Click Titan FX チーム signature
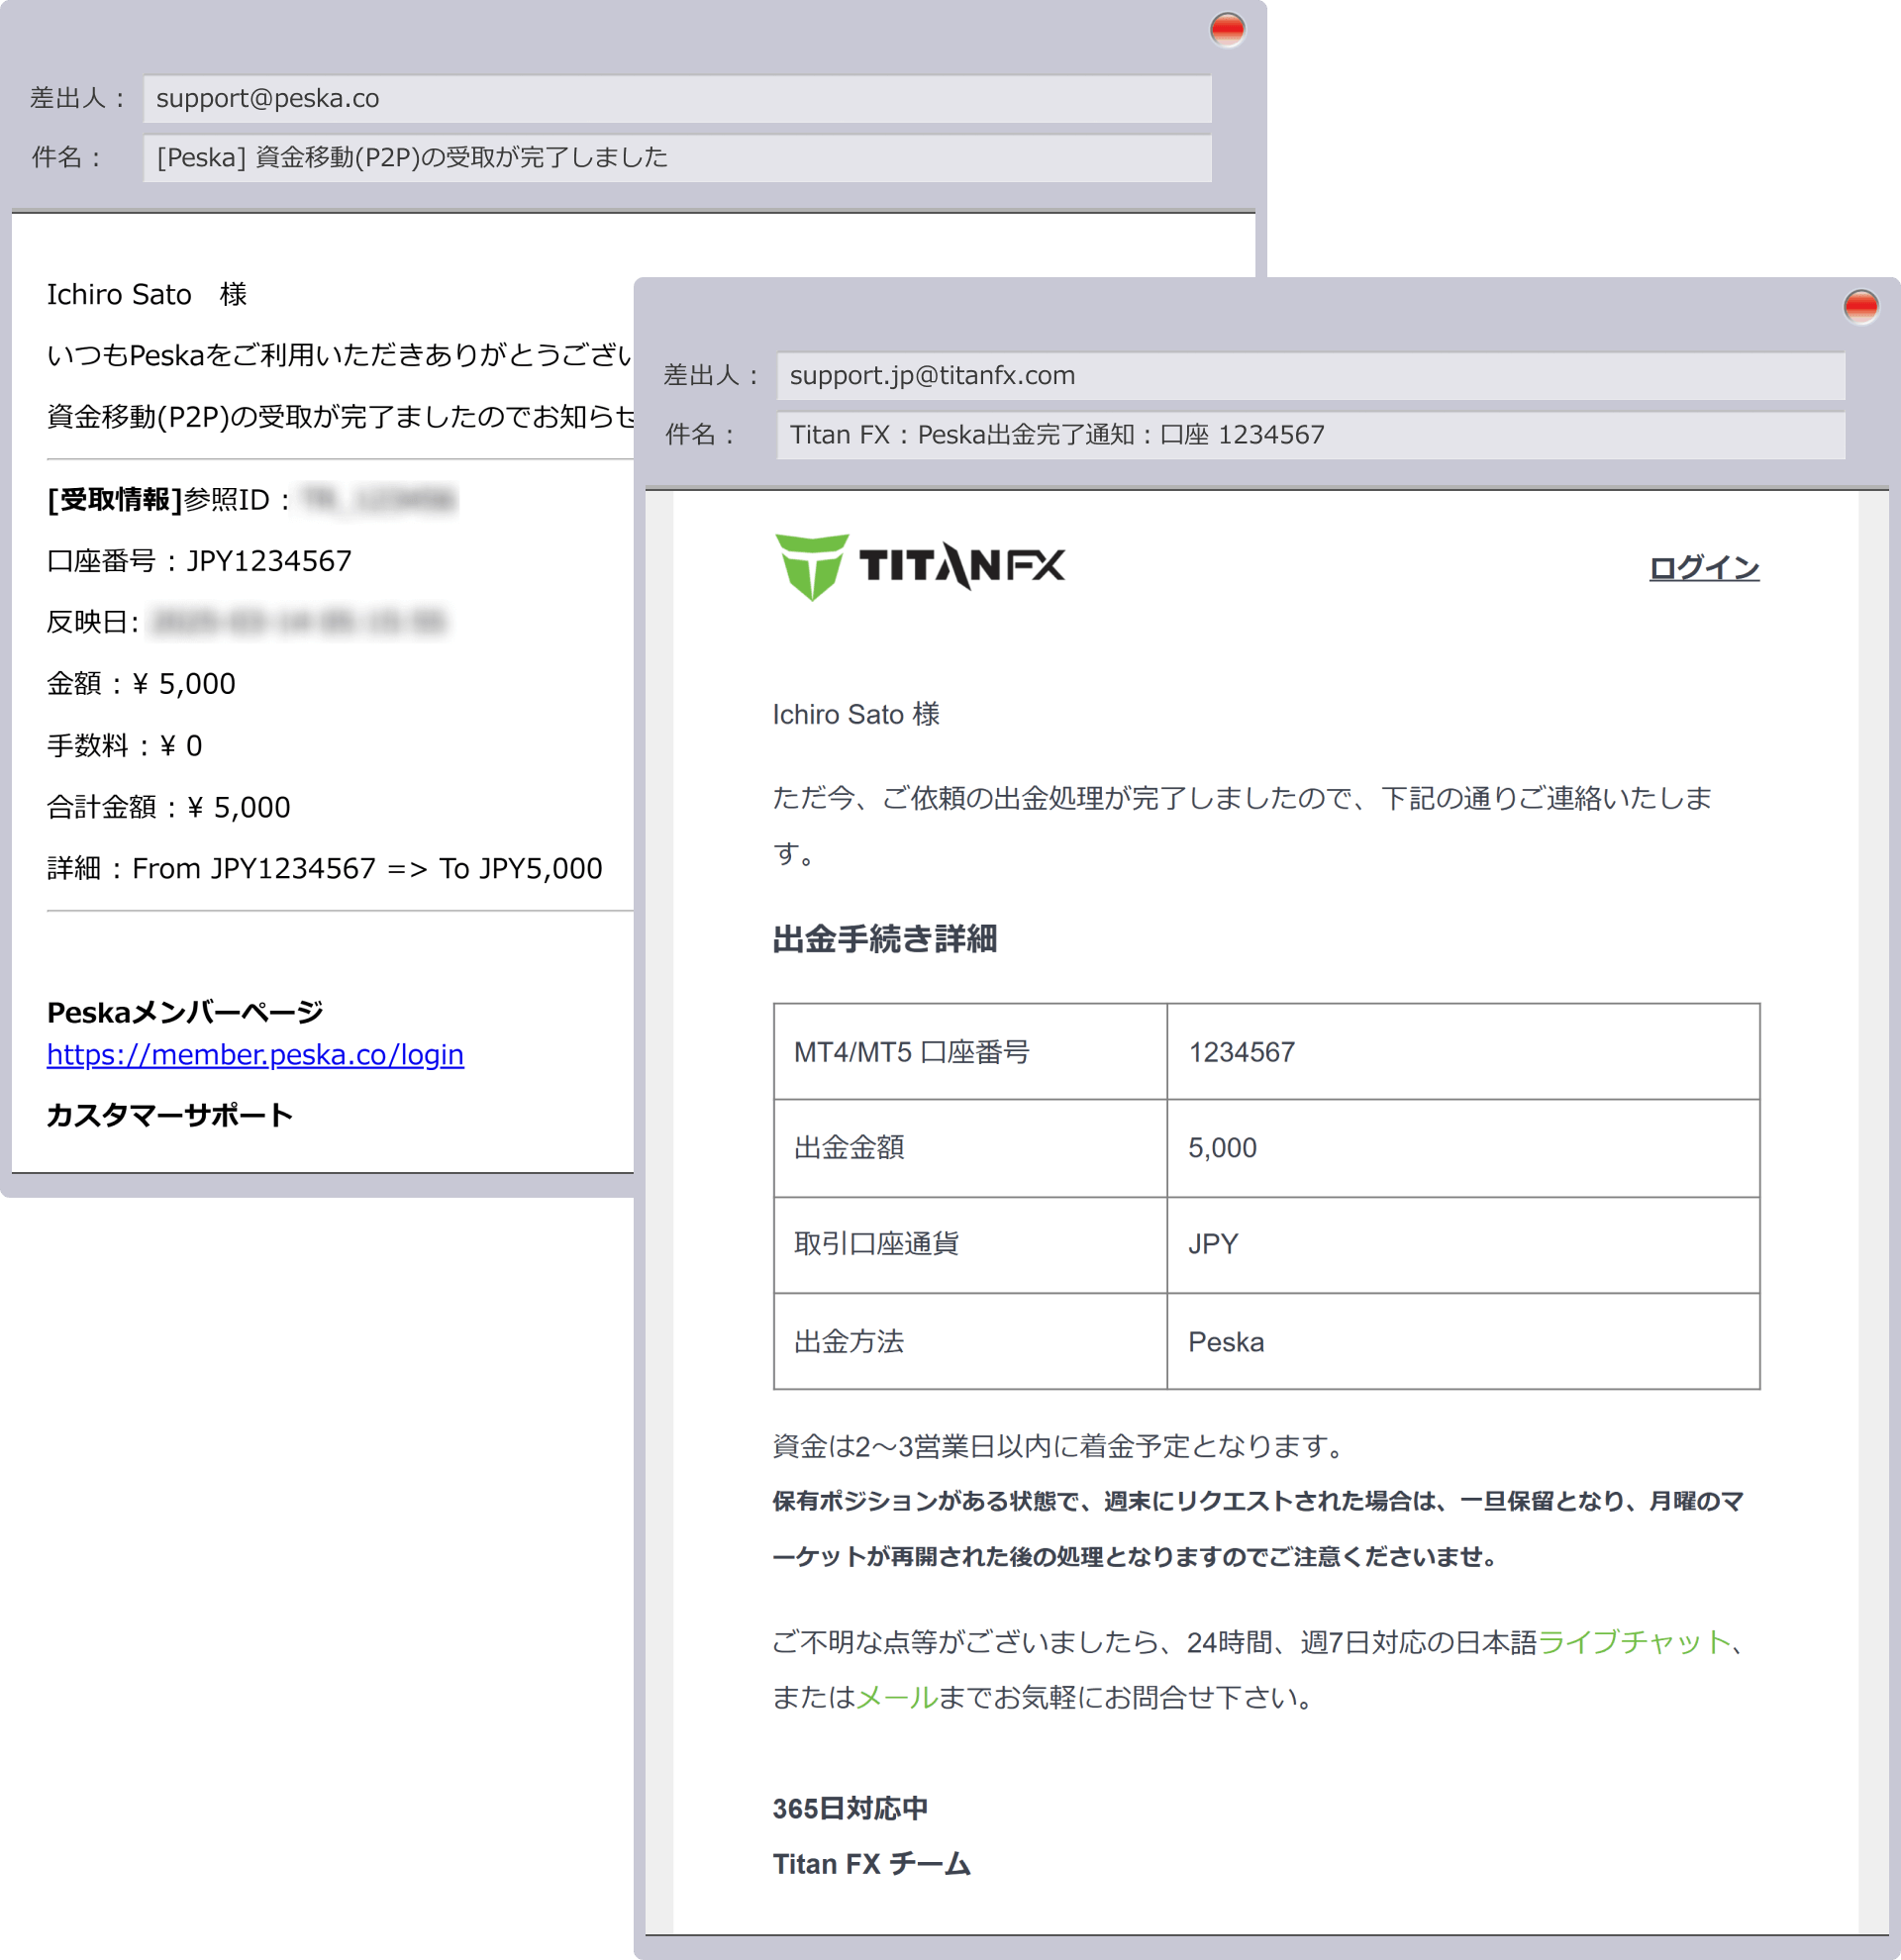The width and height of the screenshot is (1901, 1960). click(x=871, y=1864)
